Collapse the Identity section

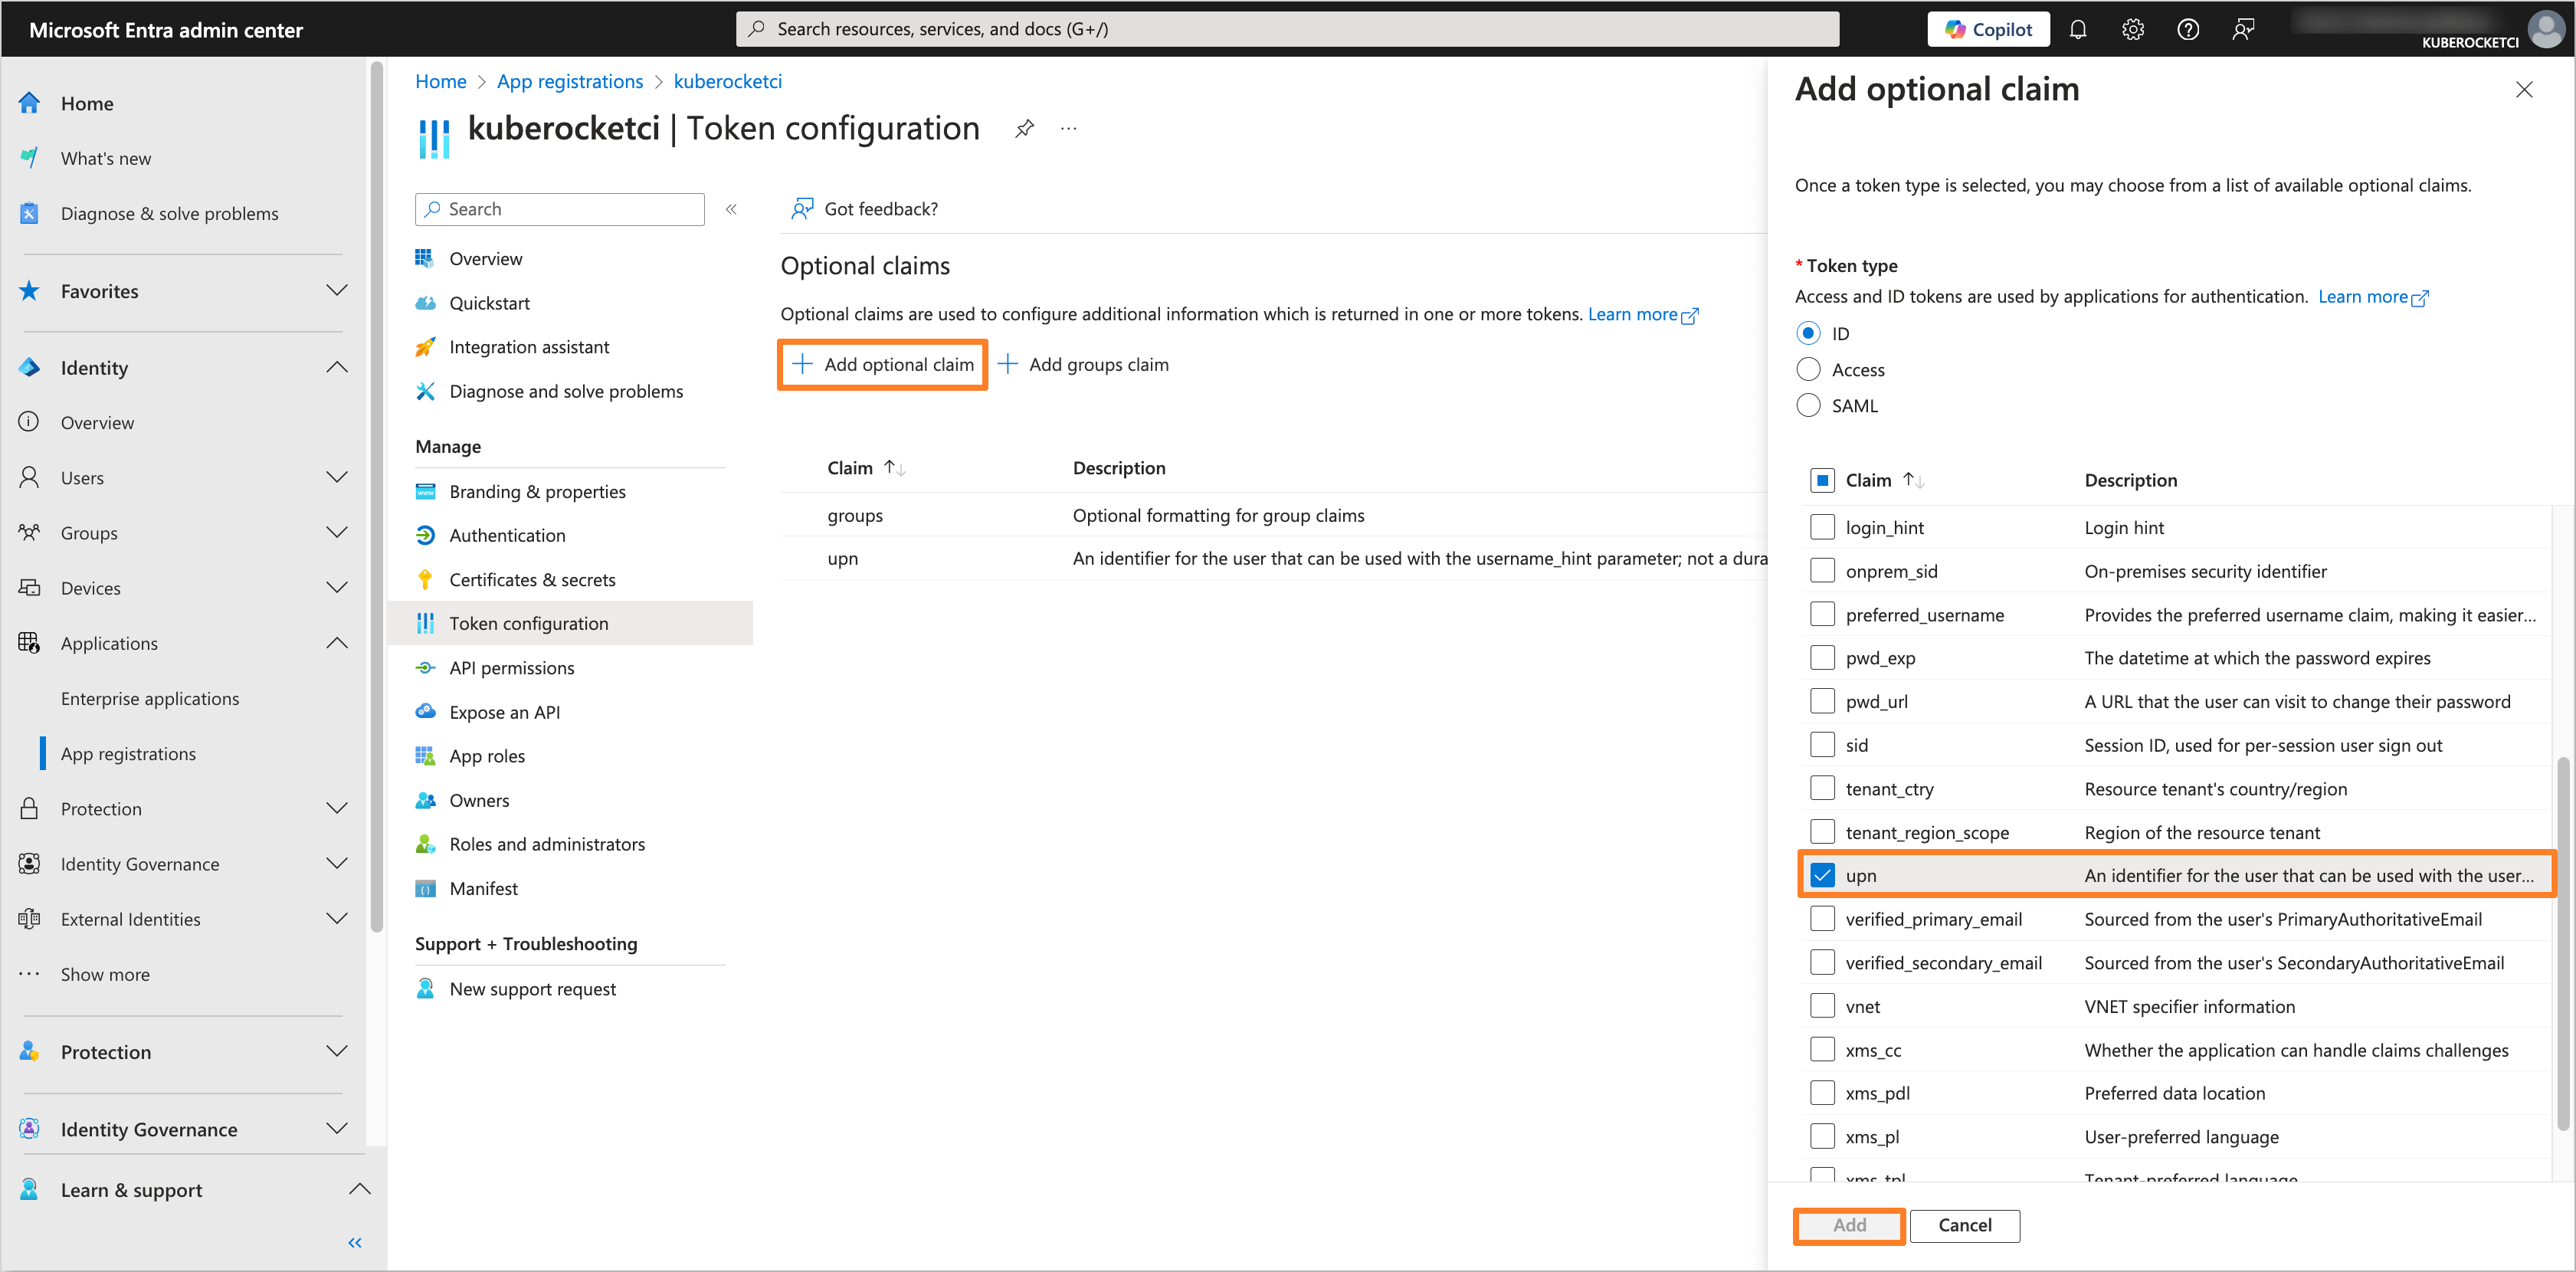pos(337,367)
